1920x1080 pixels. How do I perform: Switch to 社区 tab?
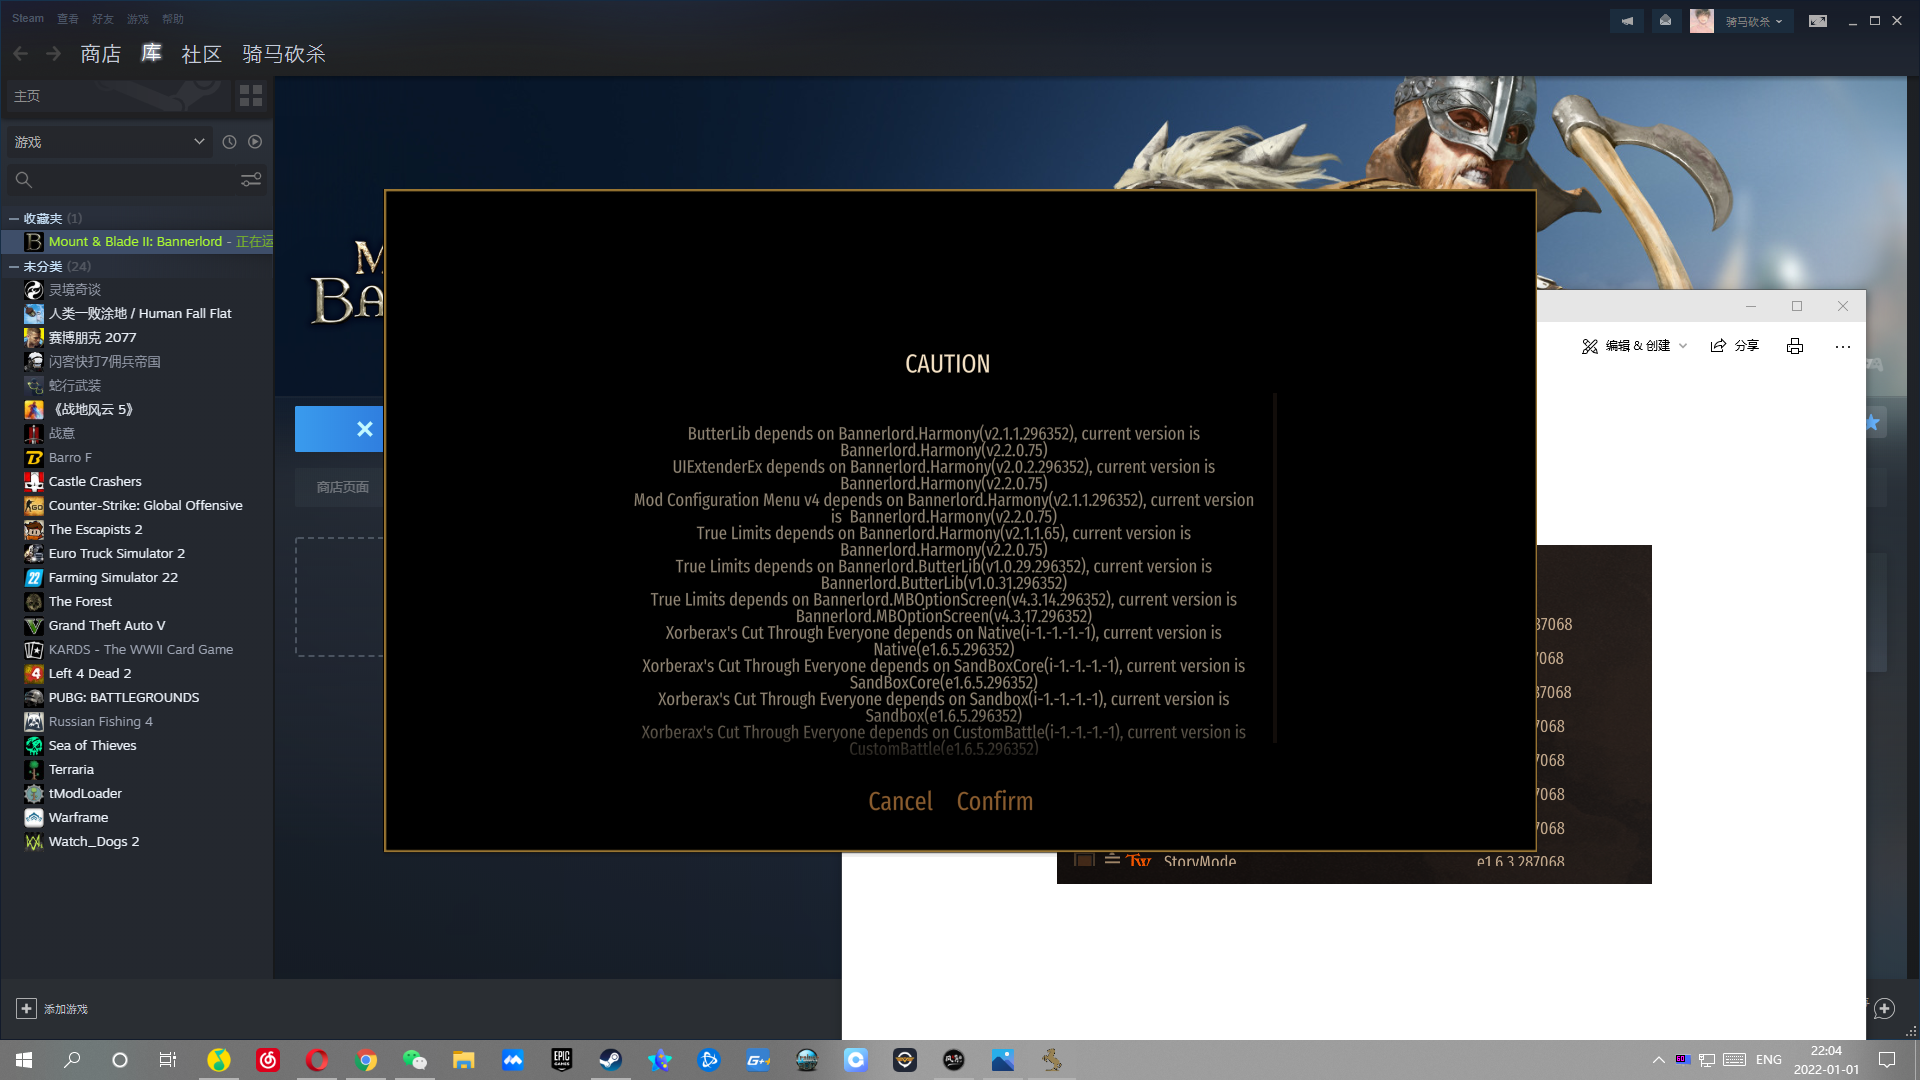(x=201, y=53)
